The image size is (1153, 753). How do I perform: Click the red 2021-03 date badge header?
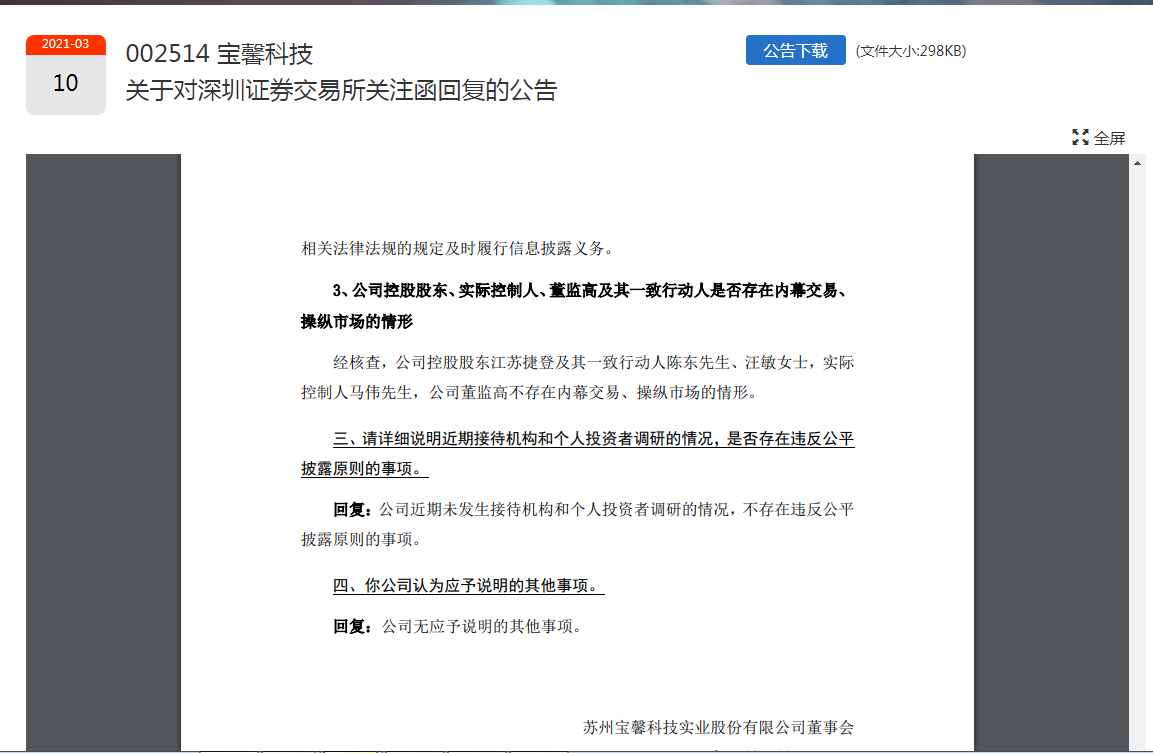(66, 44)
